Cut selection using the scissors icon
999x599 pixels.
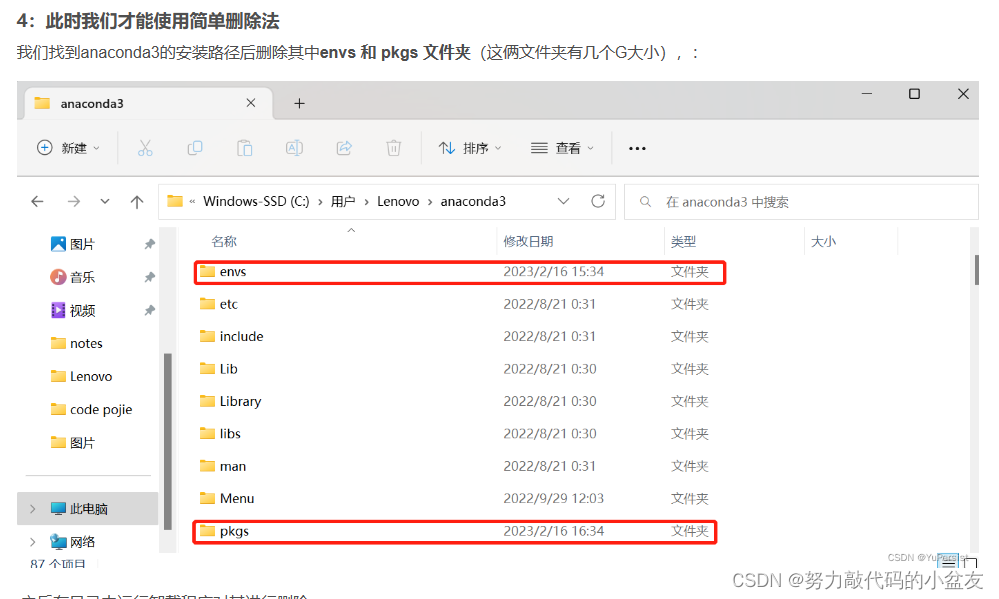click(145, 147)
